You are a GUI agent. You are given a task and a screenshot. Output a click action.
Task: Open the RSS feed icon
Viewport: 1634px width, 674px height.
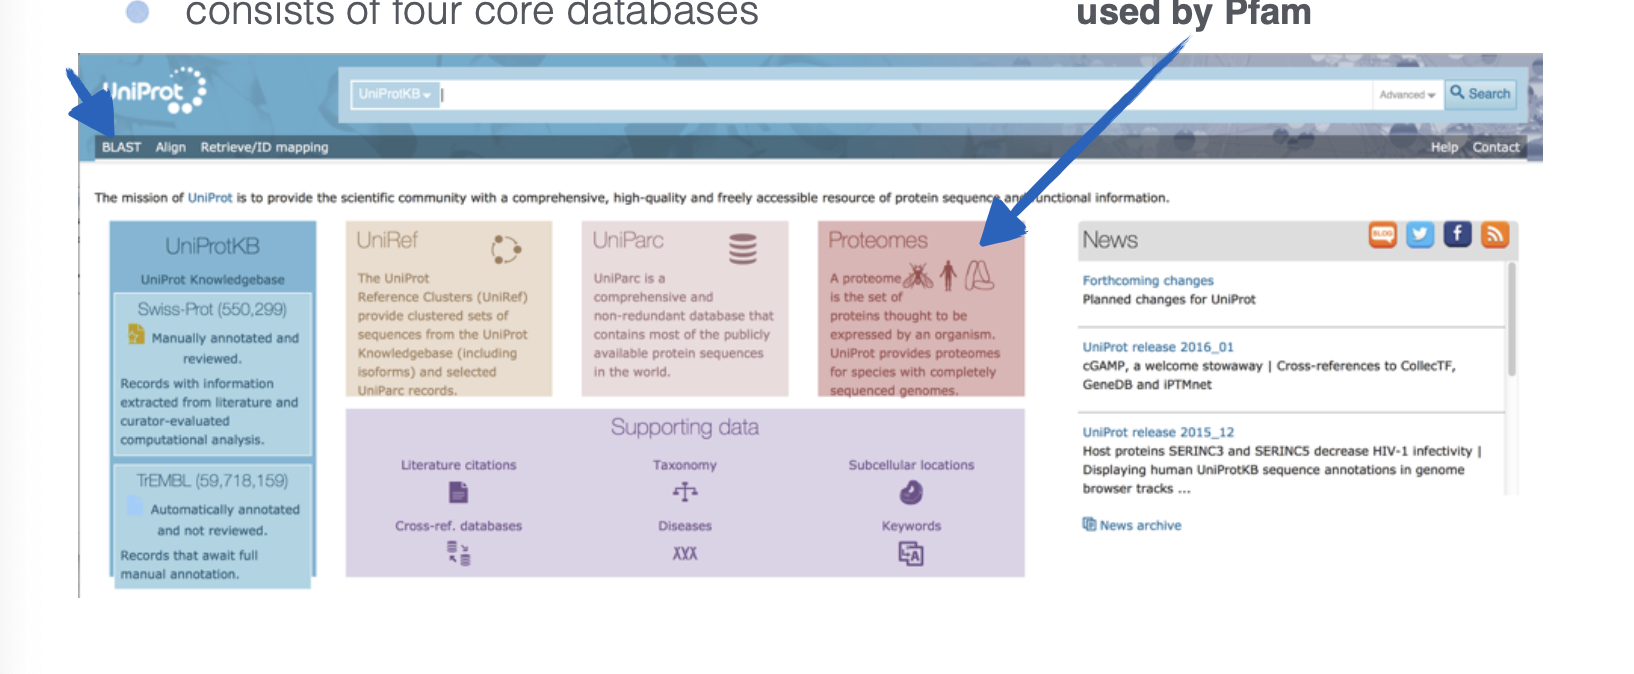(x=1495, y=235)
